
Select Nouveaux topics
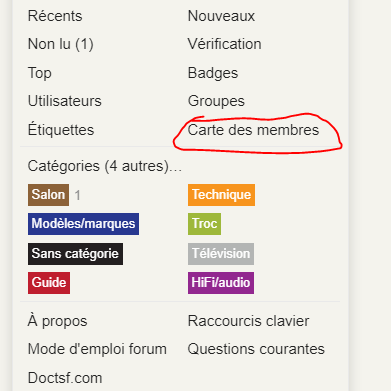(221, 16)
